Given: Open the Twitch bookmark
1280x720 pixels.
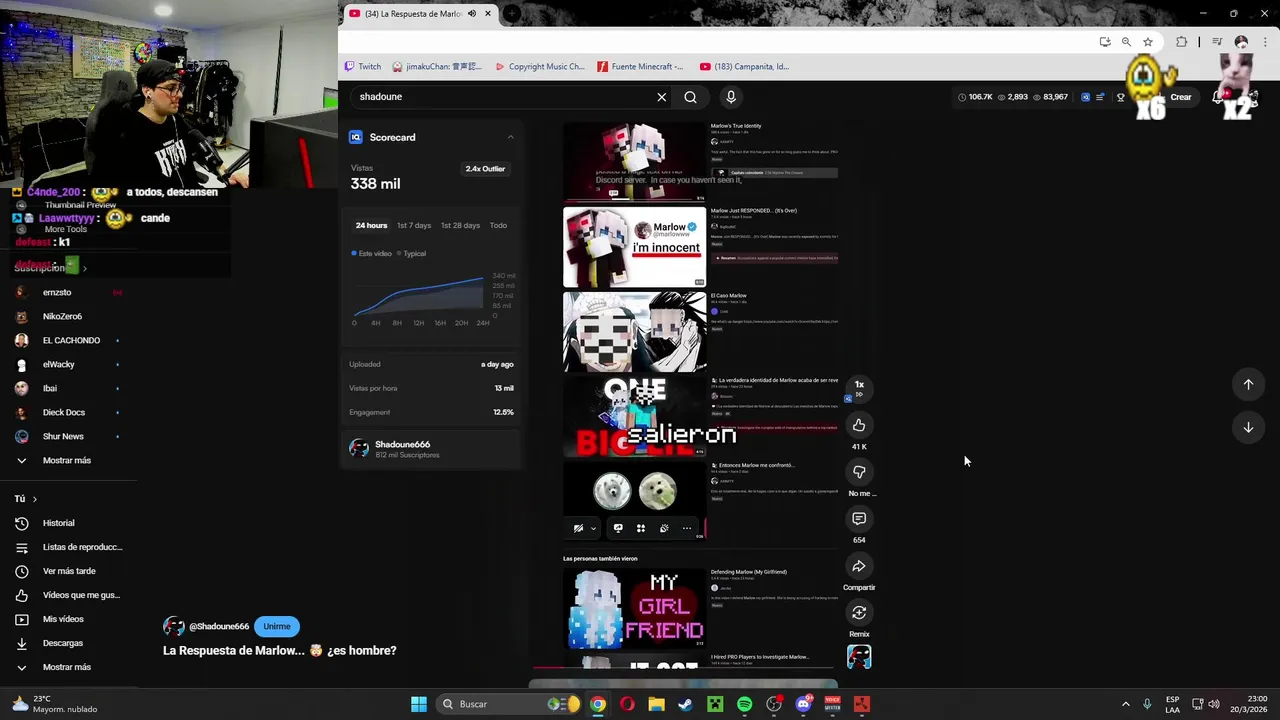Looking at the screenshot, I should [362, 67].
